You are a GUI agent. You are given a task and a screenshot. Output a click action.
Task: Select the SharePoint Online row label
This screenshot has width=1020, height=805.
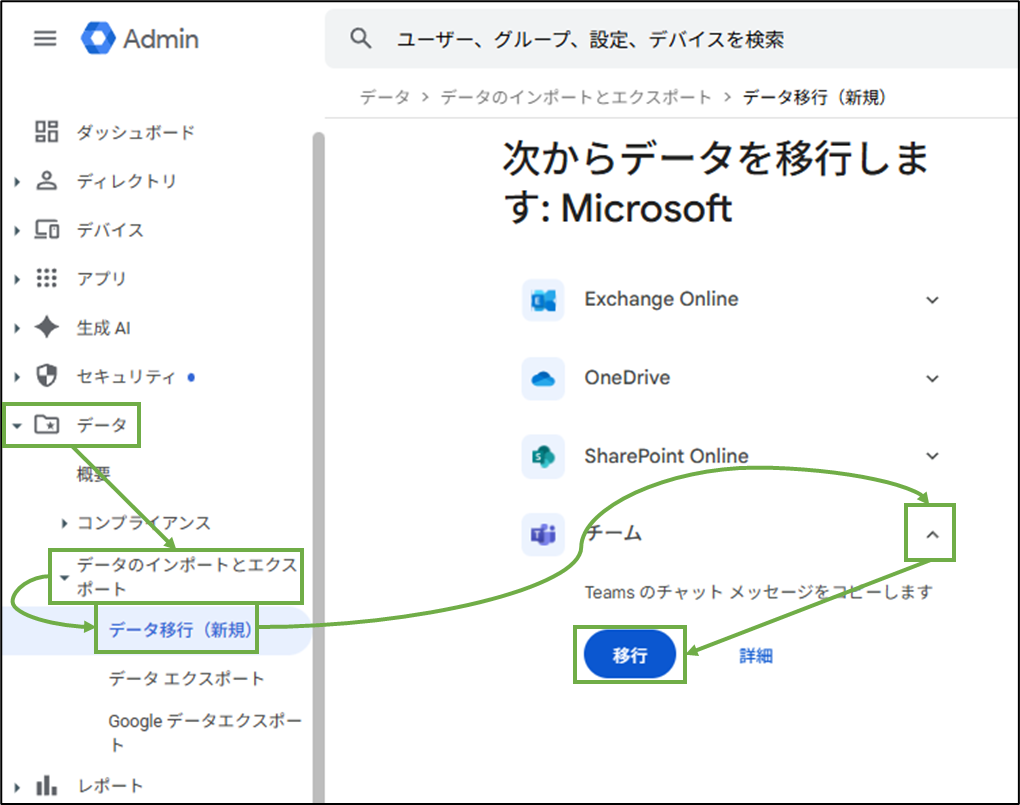pos(666,456)
